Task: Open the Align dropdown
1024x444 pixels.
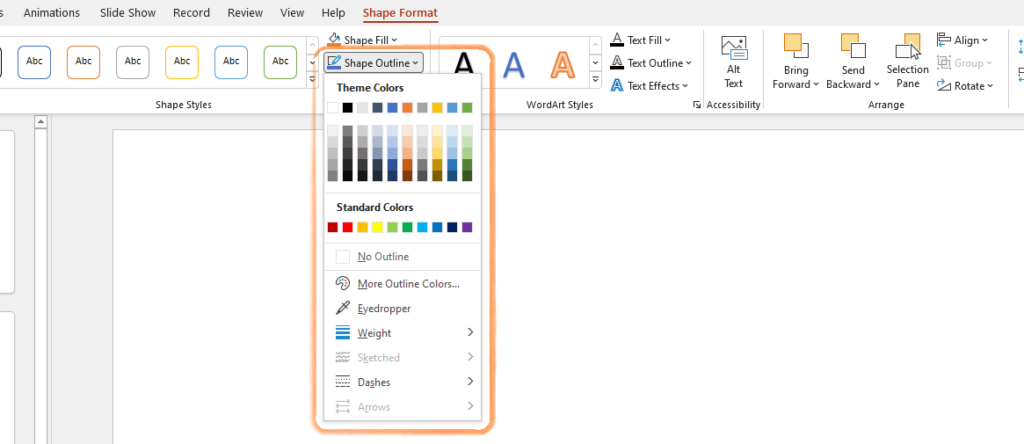Action: click(962, 40)
